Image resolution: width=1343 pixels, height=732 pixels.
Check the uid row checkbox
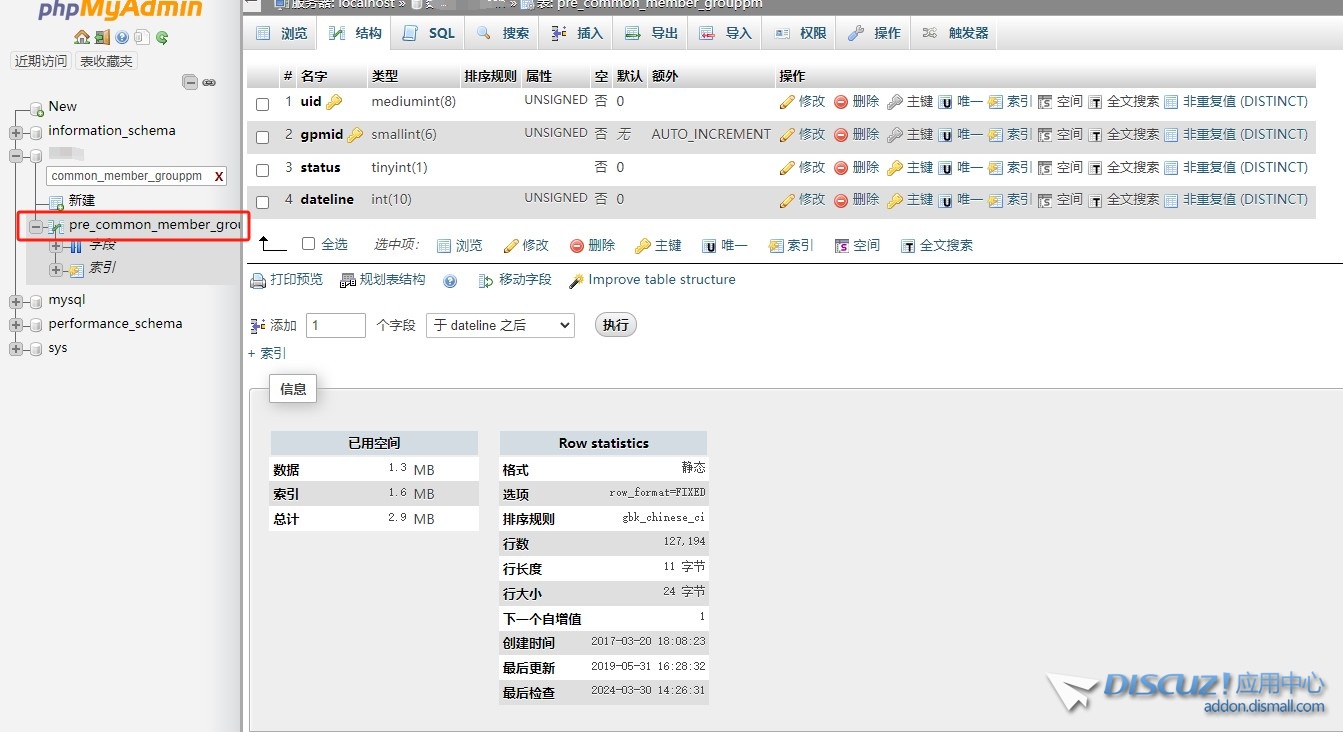click(x=263, y=104)
